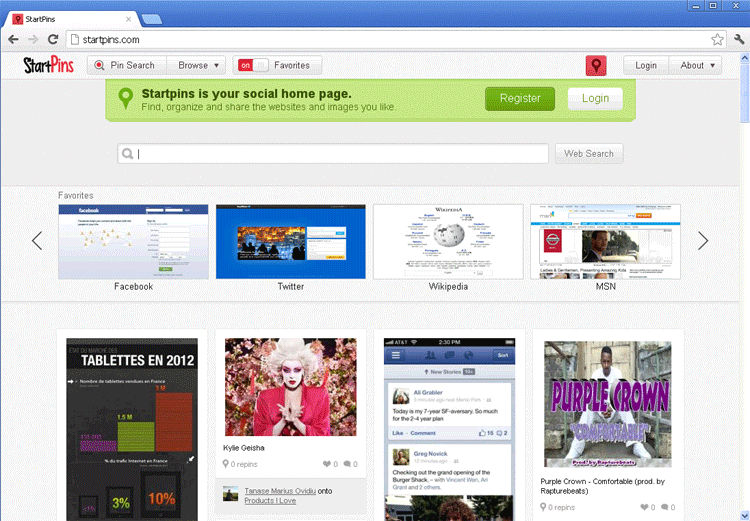Click the browser back arrow

point(13,39)
